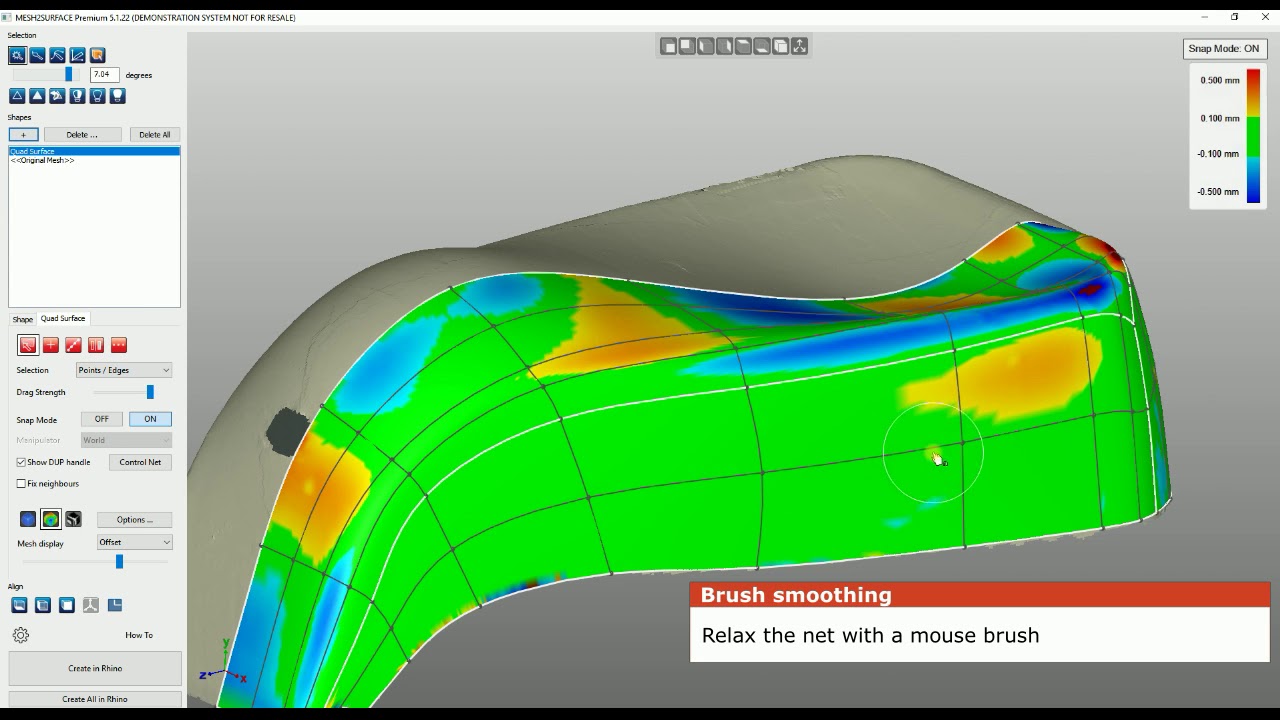Choose the first red Quad Surface edit tool
The height and width of the screenshot is (720, 1280).
click(28, 345)
